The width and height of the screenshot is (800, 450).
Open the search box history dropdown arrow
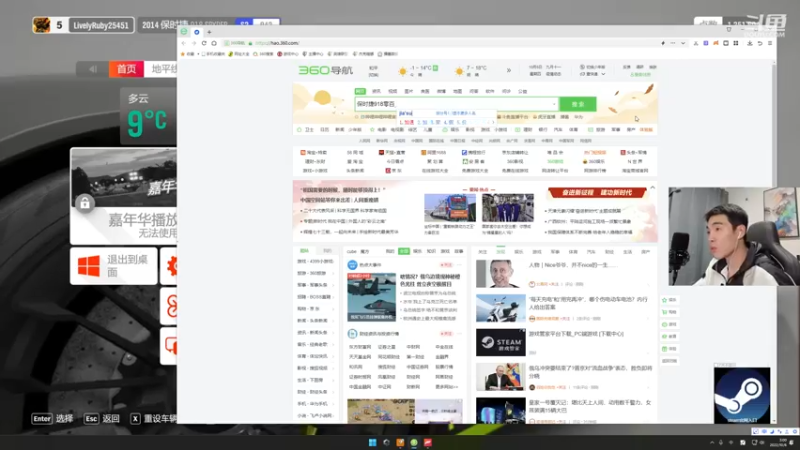pyautogui.click(x=554, y=104)
